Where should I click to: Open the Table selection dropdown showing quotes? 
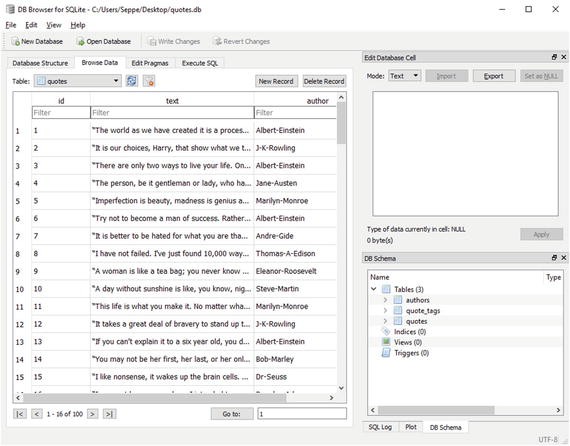(x=77, y=81)
